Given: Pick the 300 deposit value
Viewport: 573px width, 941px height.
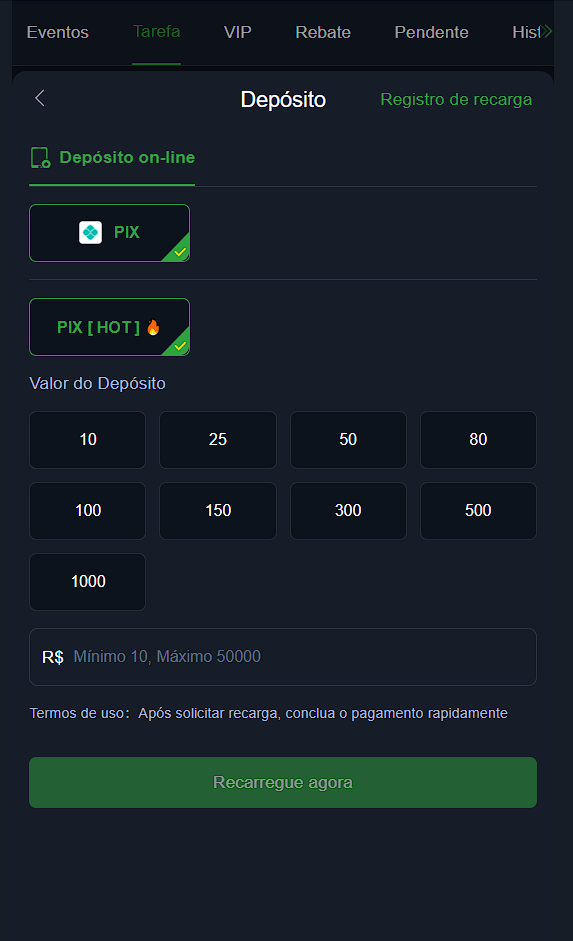Looking at the screenshot, I should (348, 511).
